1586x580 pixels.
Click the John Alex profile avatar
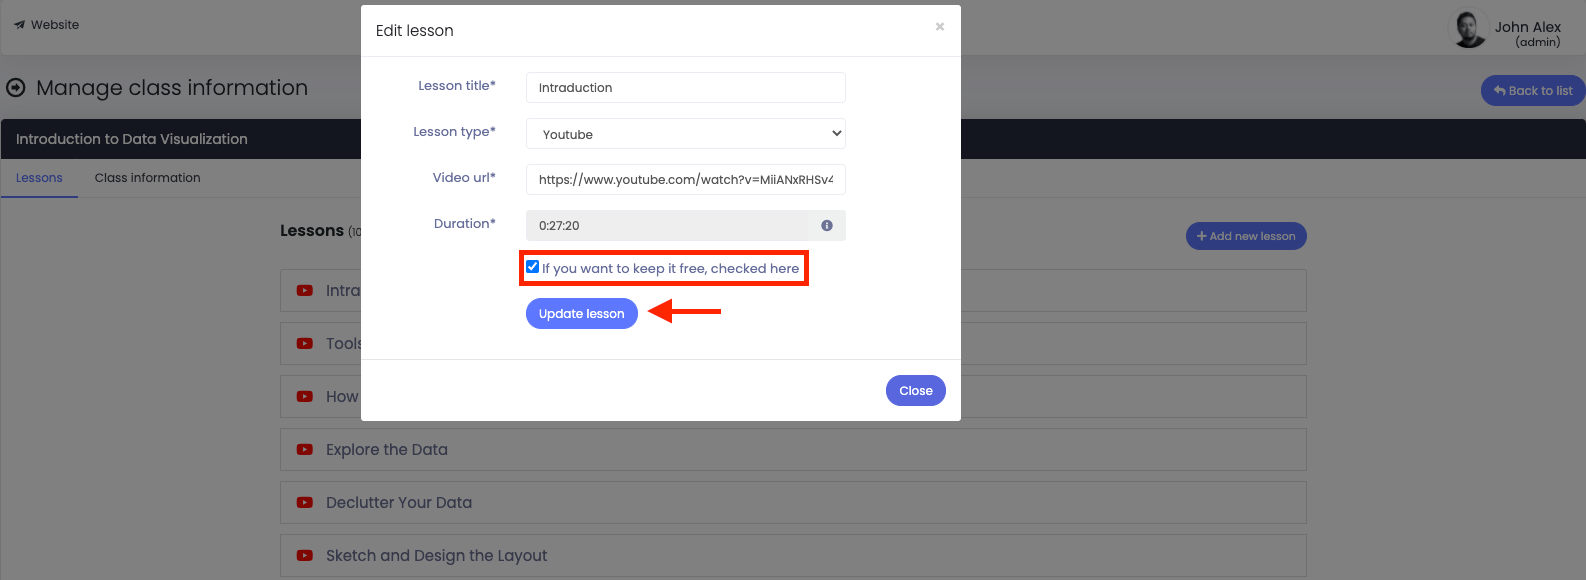(1468, 29)
